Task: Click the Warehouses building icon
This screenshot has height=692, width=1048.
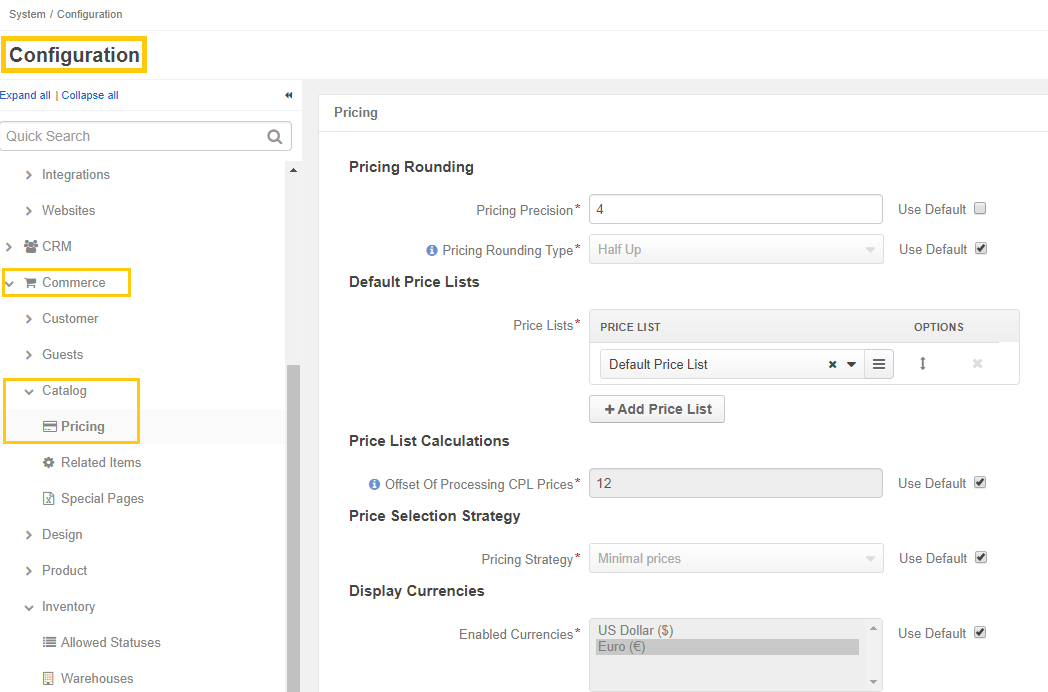Action: [48, 679]
